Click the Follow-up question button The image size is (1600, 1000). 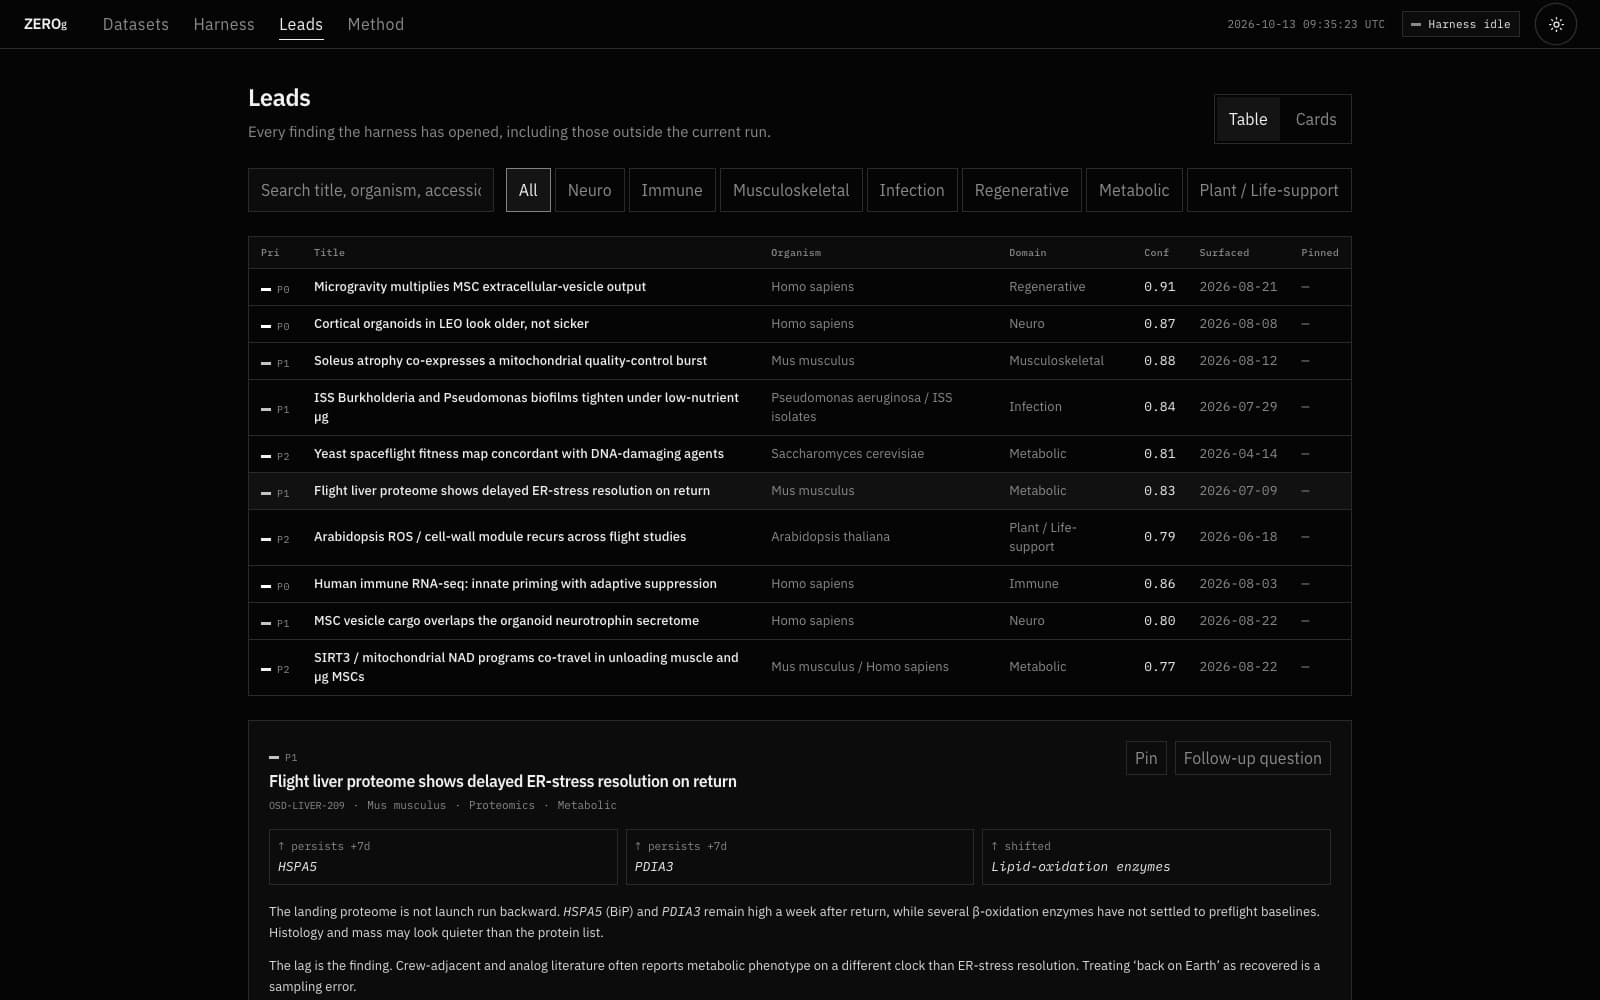(x=1252, y=758)
